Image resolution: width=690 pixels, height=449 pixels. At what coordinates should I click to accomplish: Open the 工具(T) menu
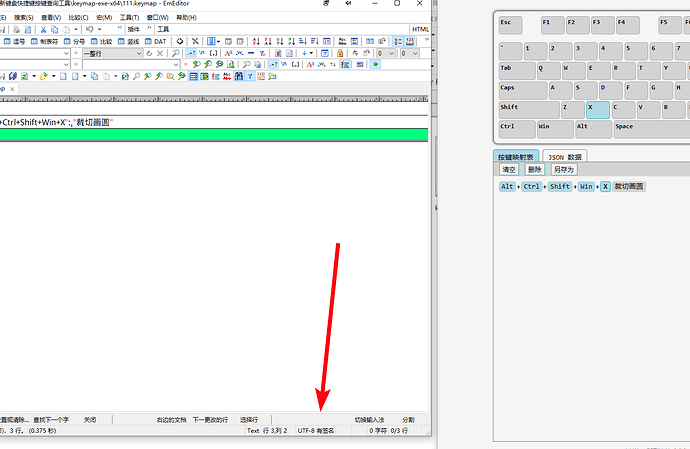pyautogui.click(x=129, y=17)
